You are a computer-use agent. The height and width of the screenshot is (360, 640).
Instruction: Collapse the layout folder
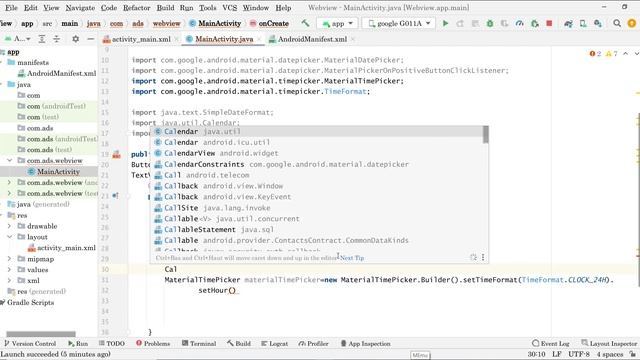tap(10, 237)
